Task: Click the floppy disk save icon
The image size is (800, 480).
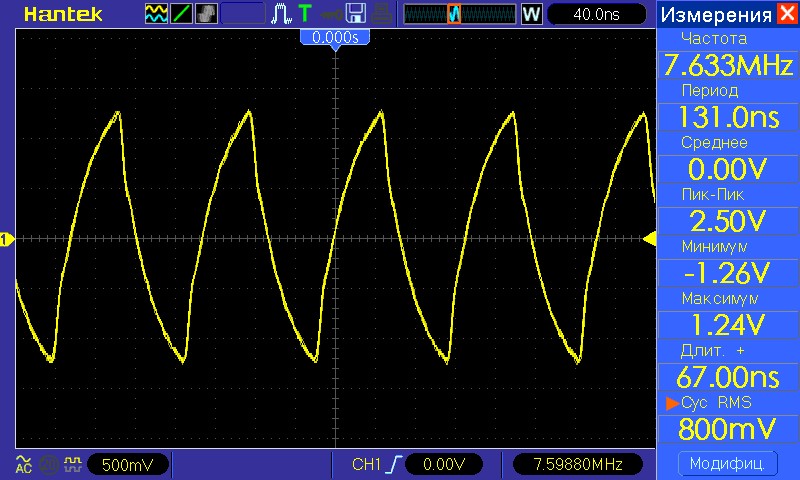Action: tap(356, 14)
